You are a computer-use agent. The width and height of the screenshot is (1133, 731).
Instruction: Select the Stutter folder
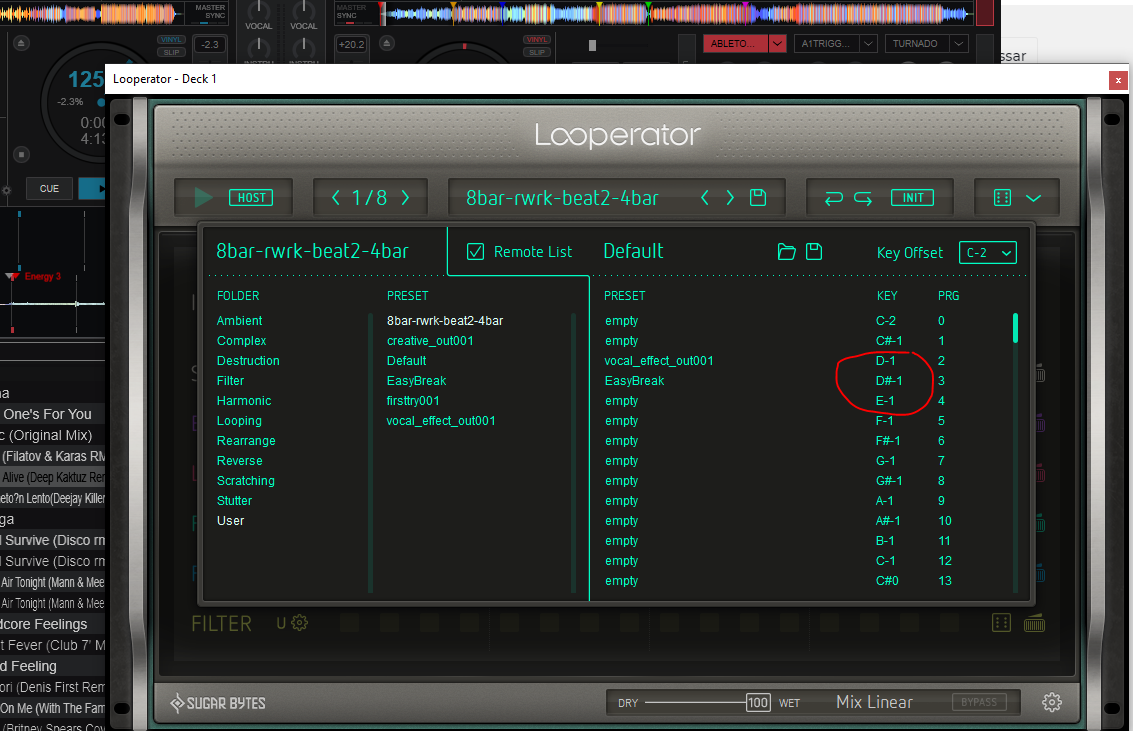[x=234, y=501]
